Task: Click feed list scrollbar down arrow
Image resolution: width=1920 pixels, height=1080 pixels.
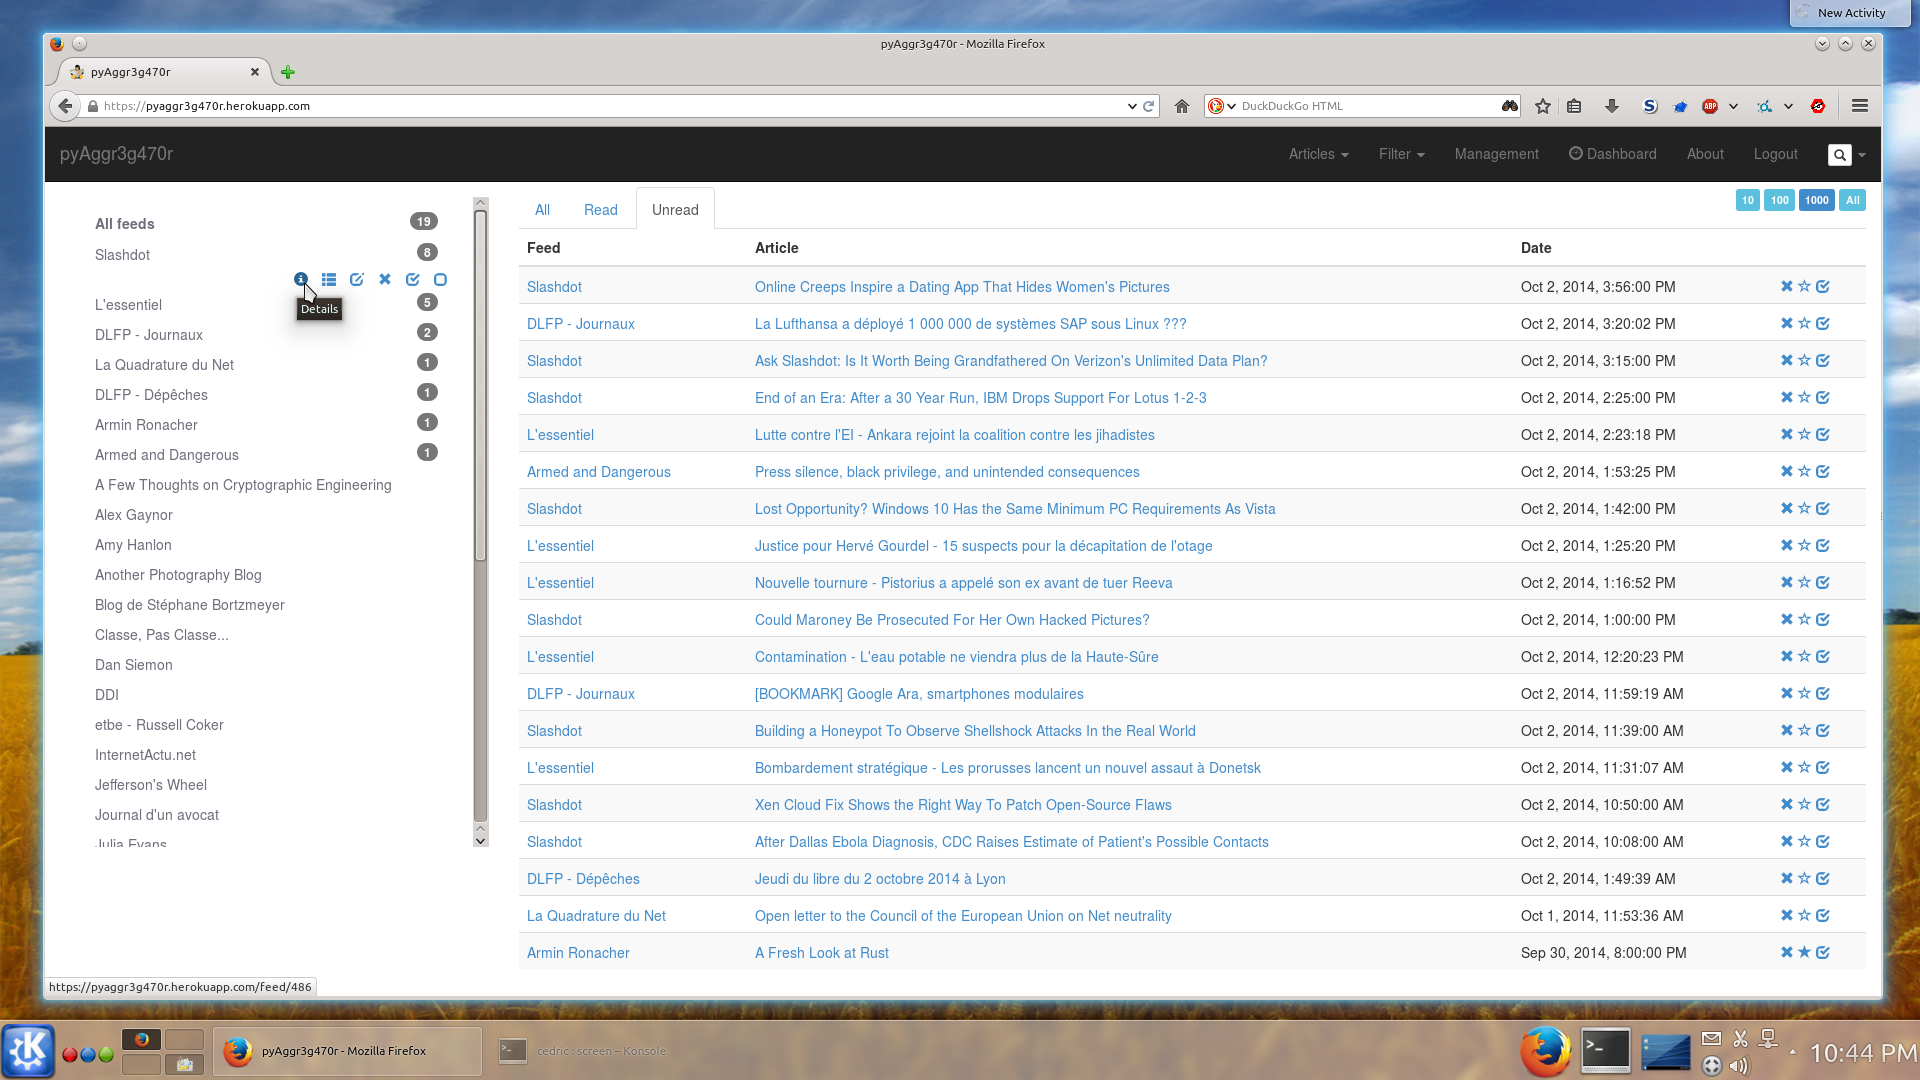Action: (x=480, y=840)
